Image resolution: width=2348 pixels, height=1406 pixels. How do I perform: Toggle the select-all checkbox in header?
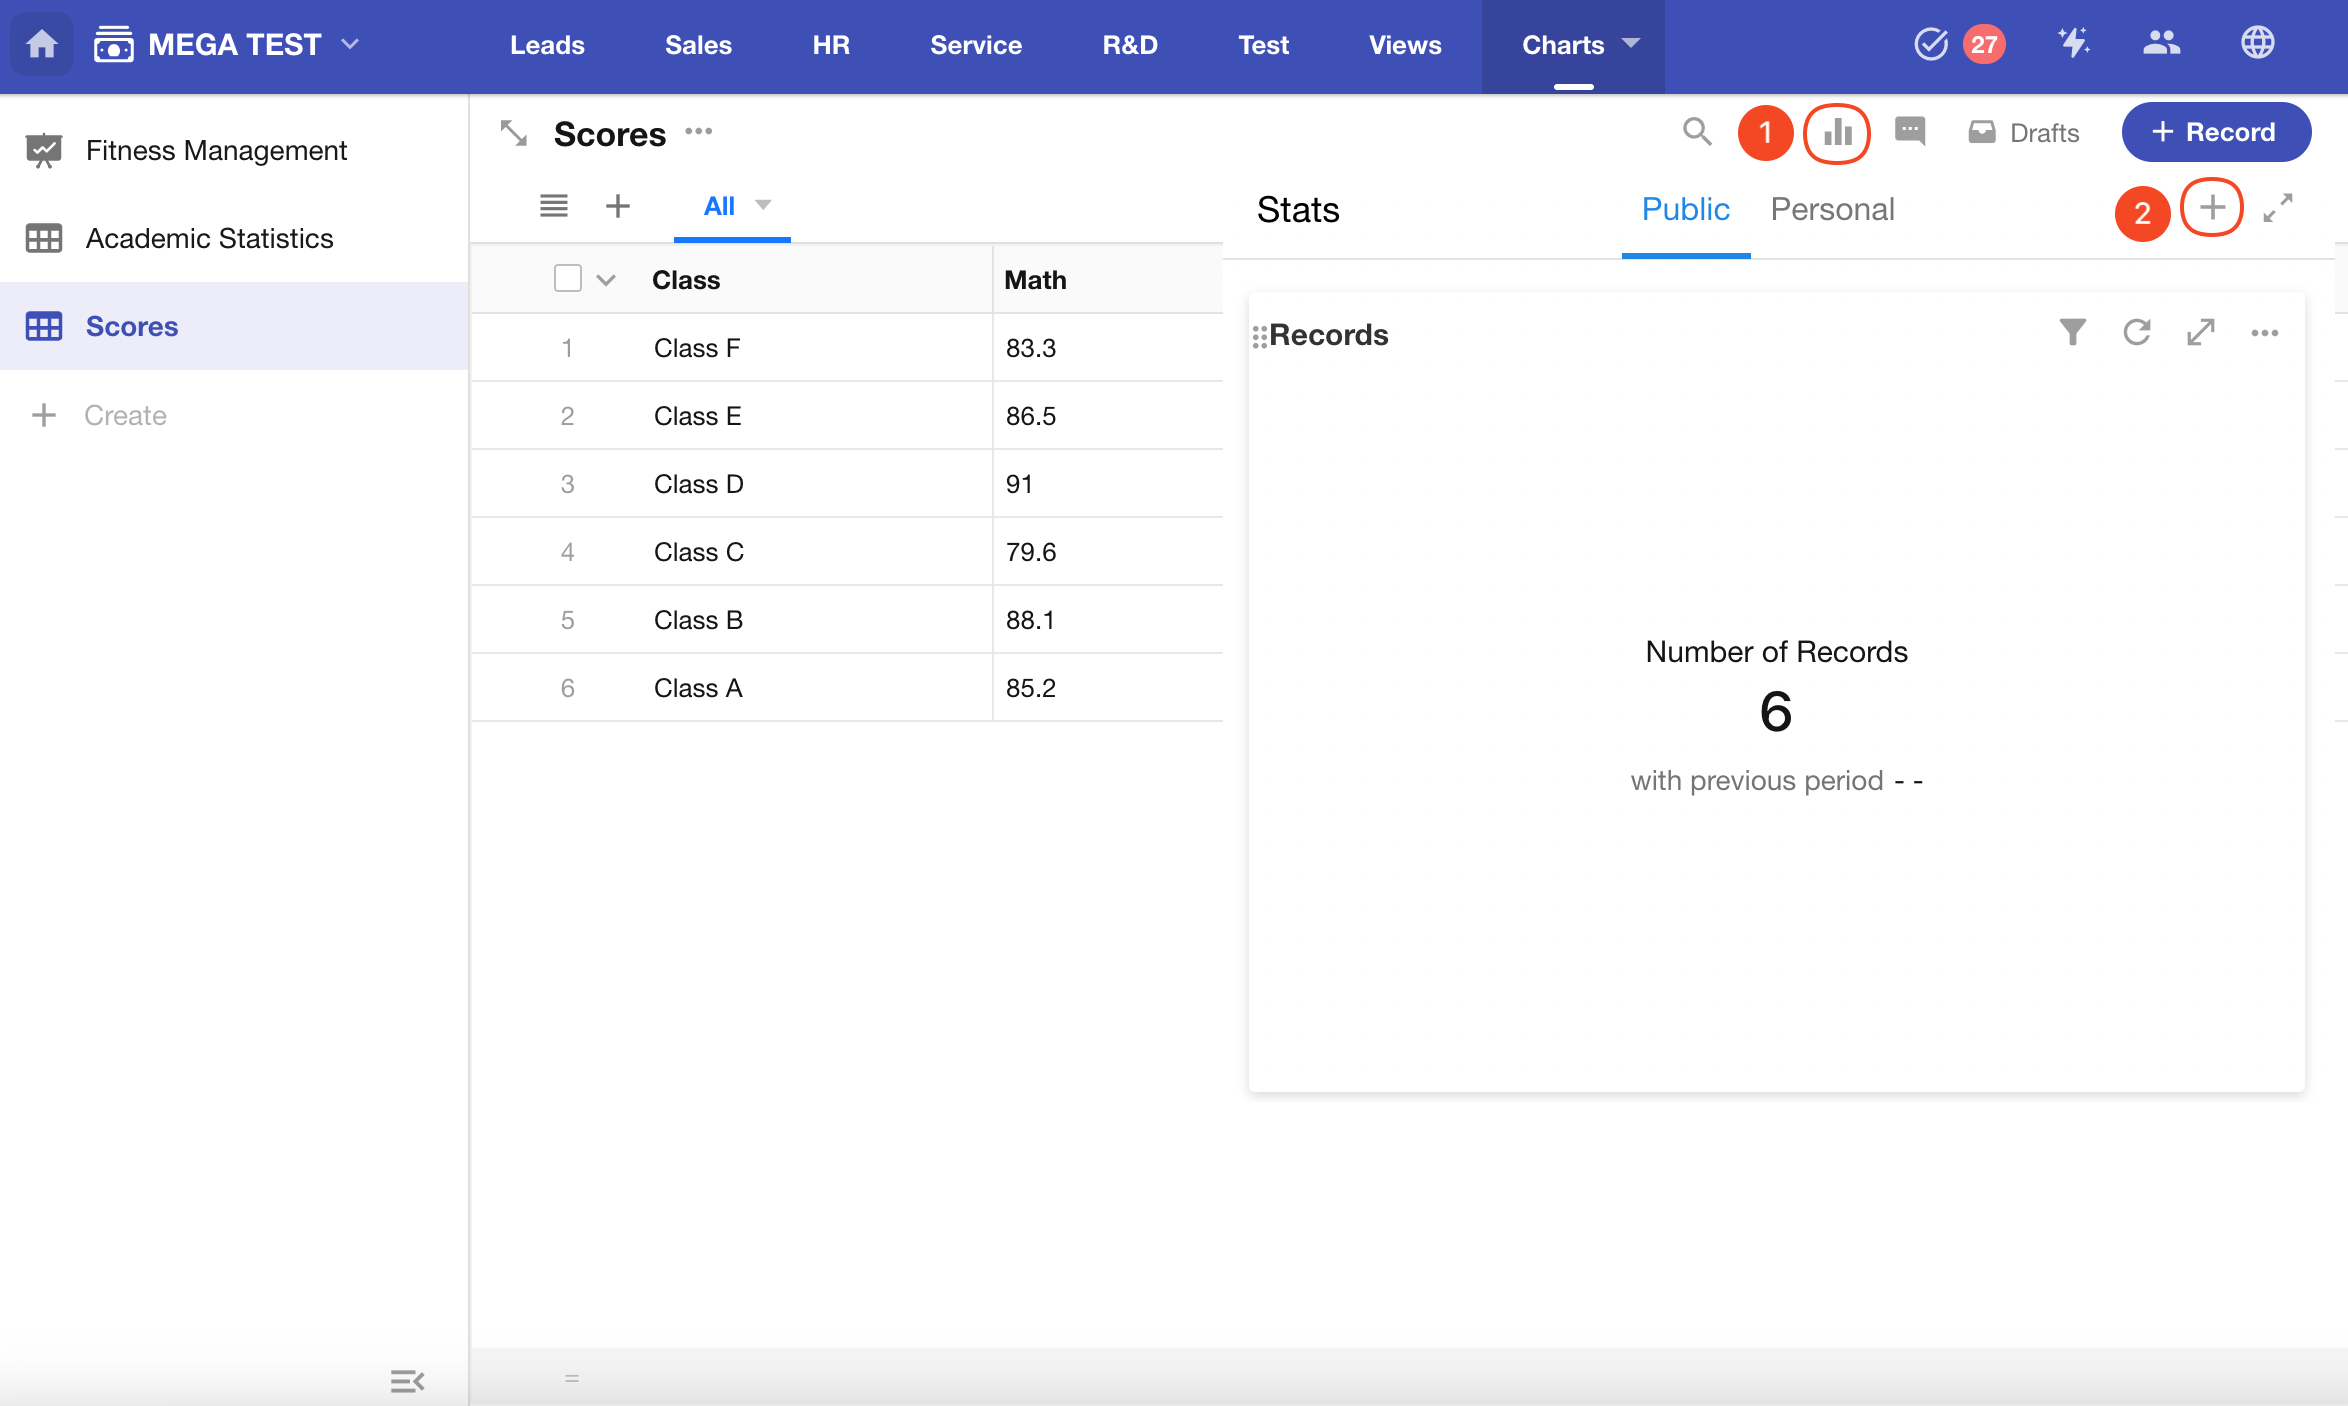click(x=567, y=279)
